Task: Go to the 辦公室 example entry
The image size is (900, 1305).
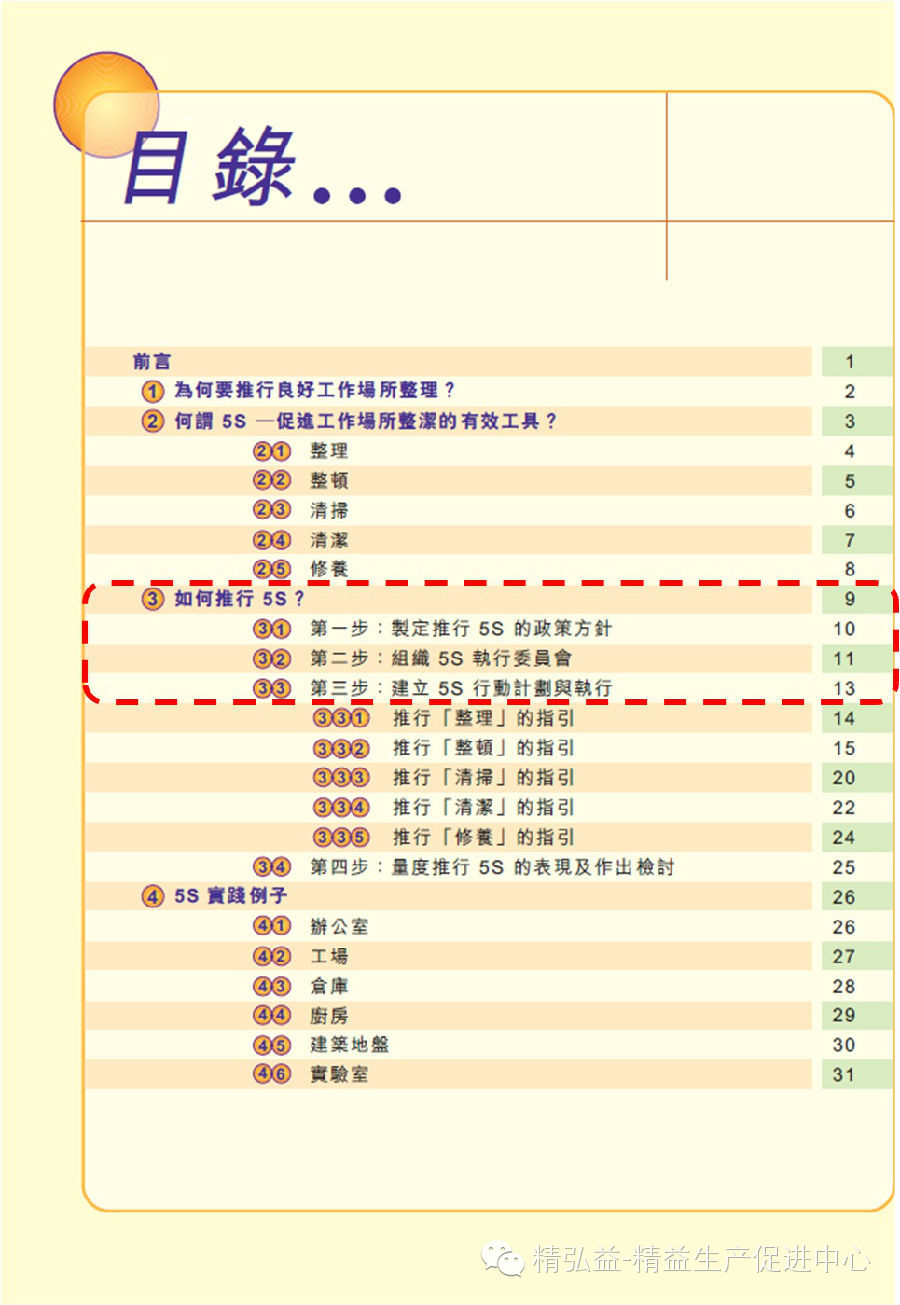Action: point(339,926)
